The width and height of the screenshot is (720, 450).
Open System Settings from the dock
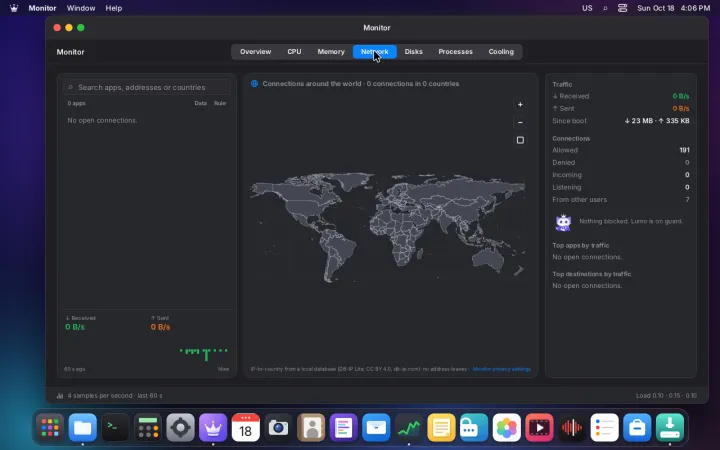(180, 428)
